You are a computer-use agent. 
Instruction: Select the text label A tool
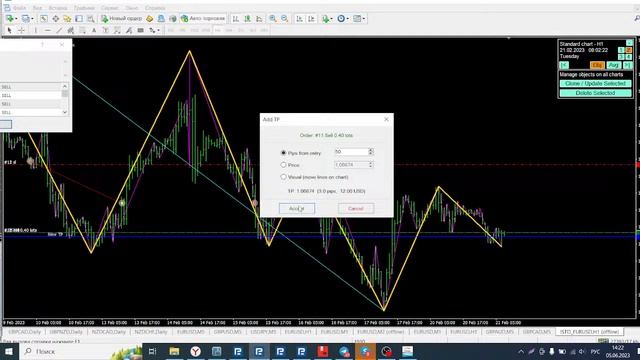[x=94, y=30]
